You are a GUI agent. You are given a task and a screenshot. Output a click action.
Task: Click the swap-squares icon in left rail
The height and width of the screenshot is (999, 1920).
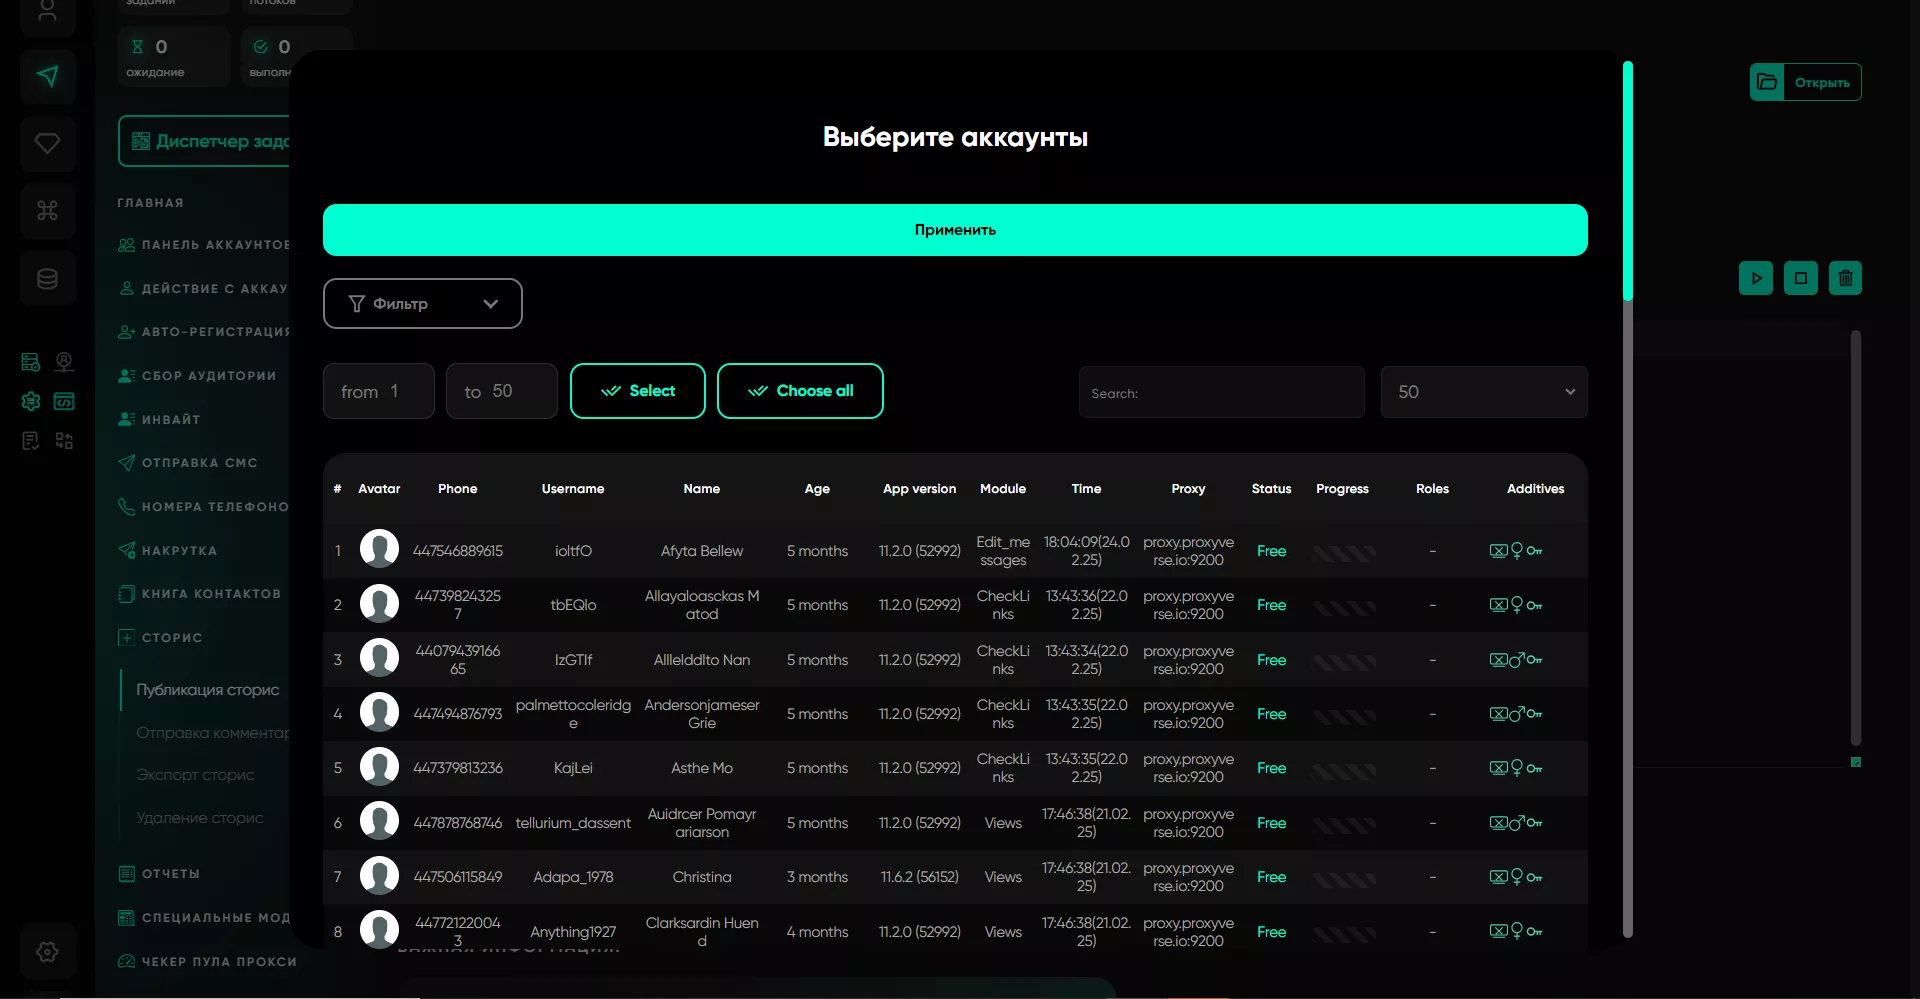click(64, 441)
